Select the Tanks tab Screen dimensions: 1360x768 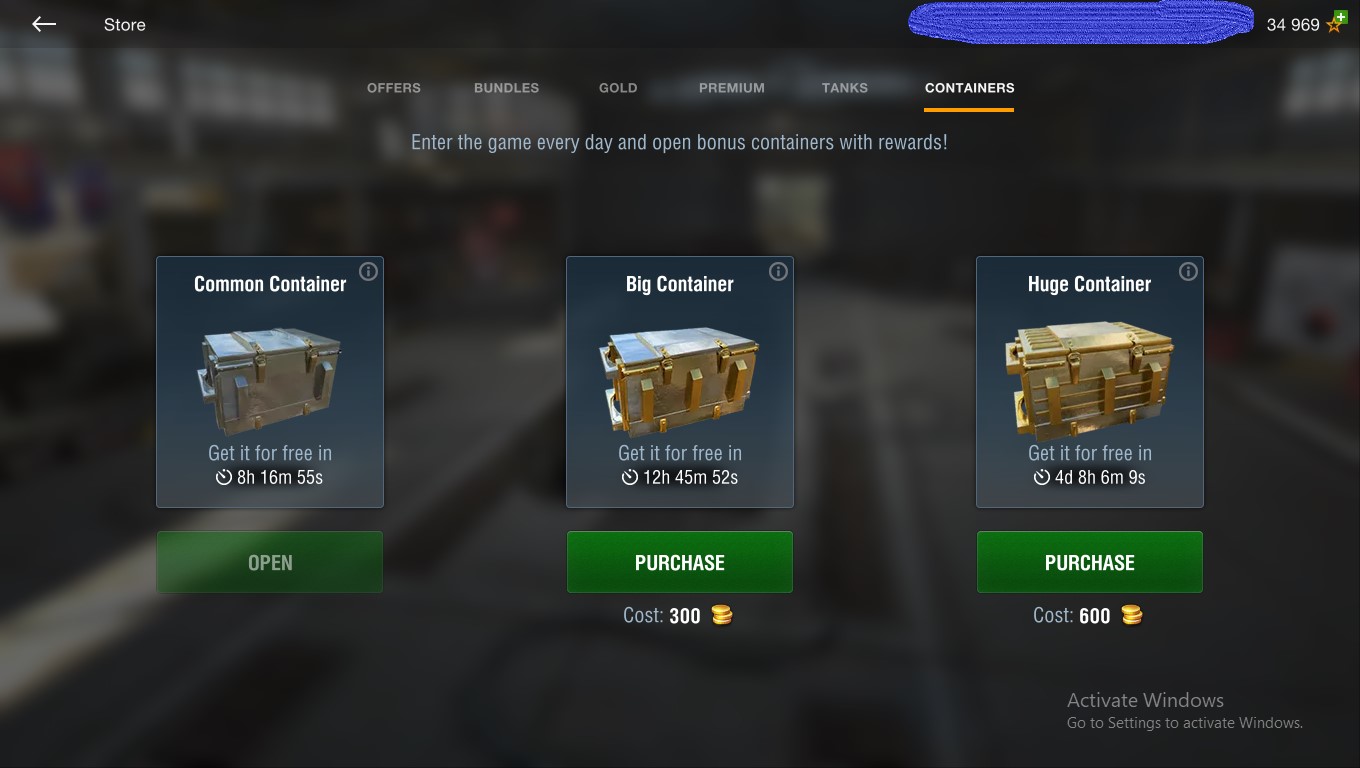point(845,88)
